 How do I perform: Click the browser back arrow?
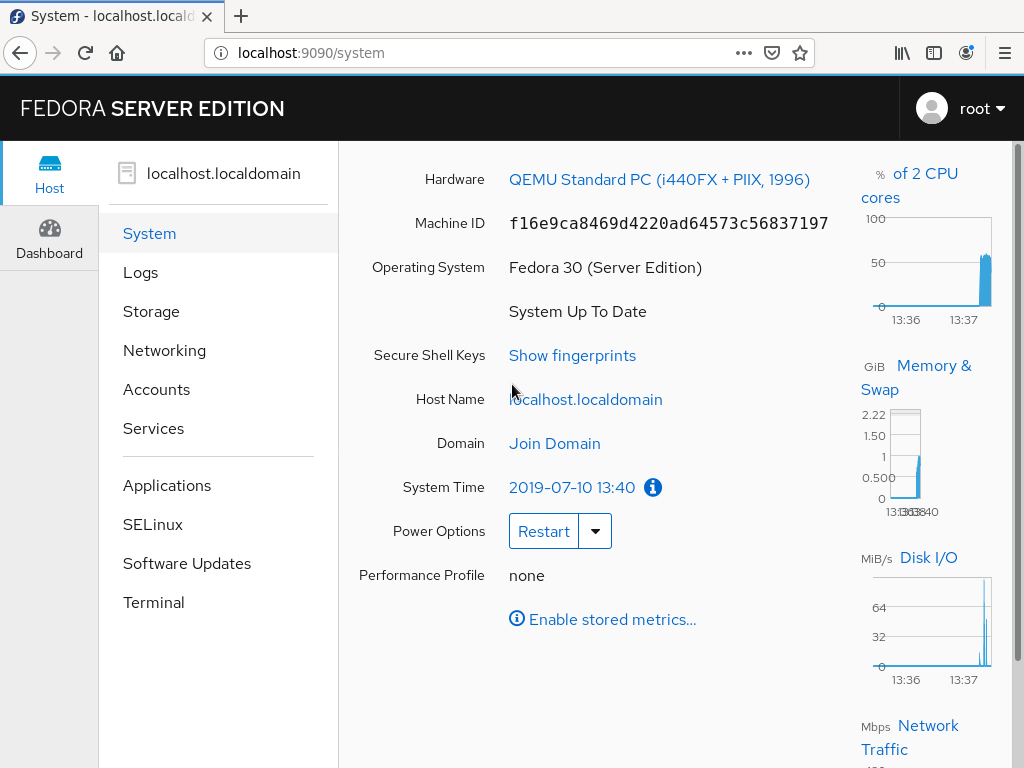(20, 53)
